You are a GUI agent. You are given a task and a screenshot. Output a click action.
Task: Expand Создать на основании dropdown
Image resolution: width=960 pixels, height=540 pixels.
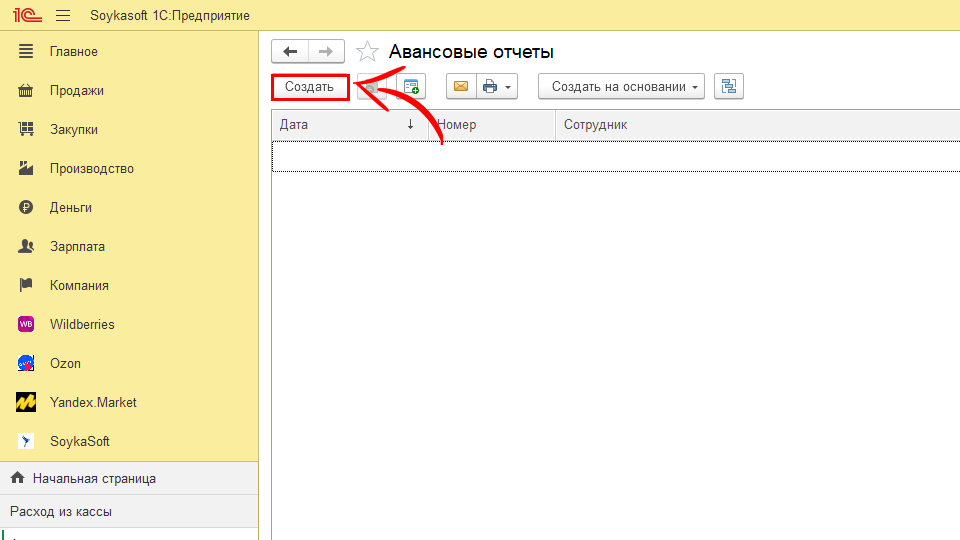(621, 87)
